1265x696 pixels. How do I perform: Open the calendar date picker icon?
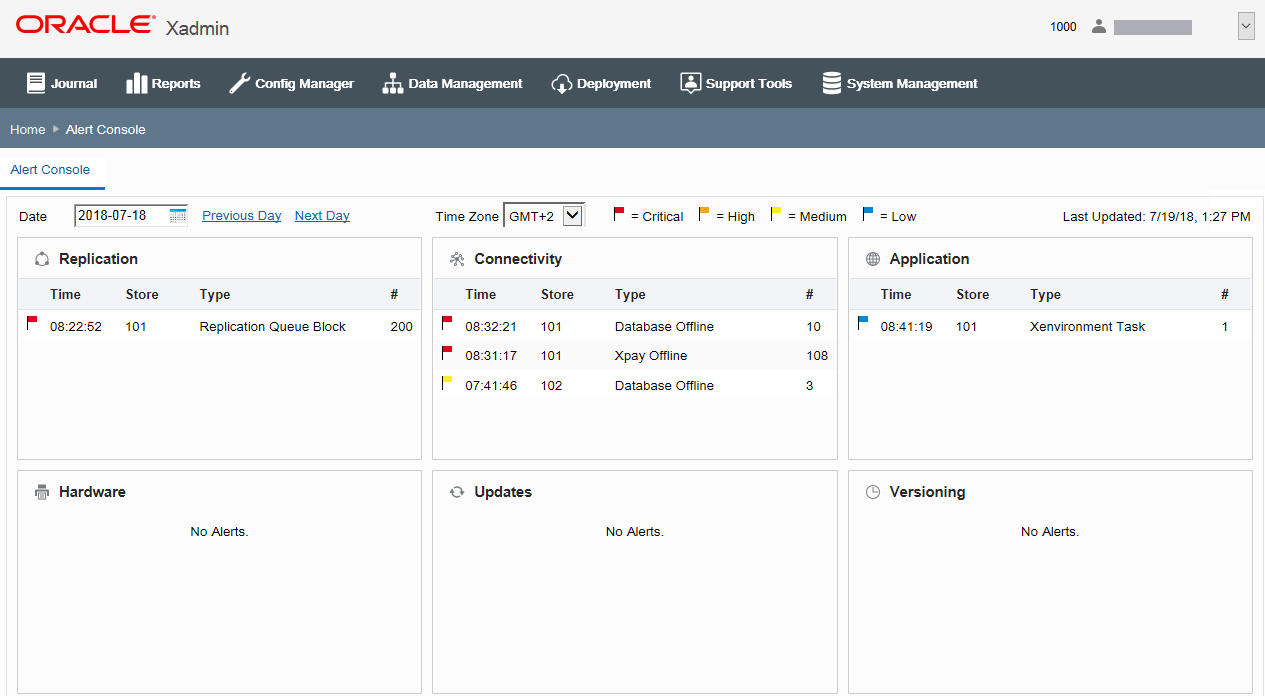coord(178,215)
